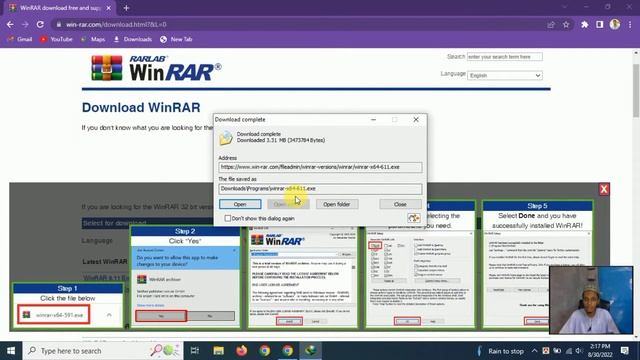Open the Chrome extensions puzzle icon

(x=584, y=24)
